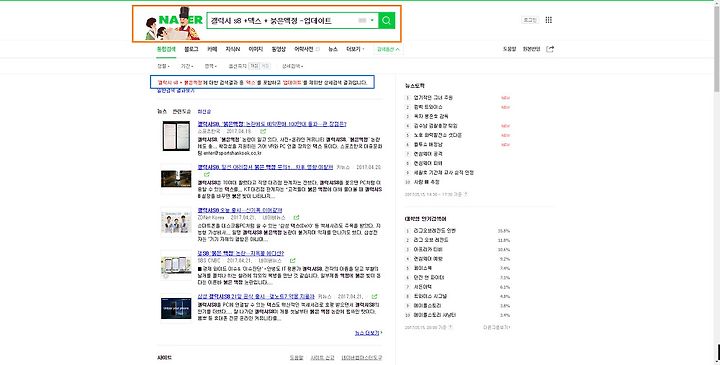Viewport: 720px width, 365px height.
Task: Open thumbnail of the SBS CNBC news result
Action: click(176, 265)
